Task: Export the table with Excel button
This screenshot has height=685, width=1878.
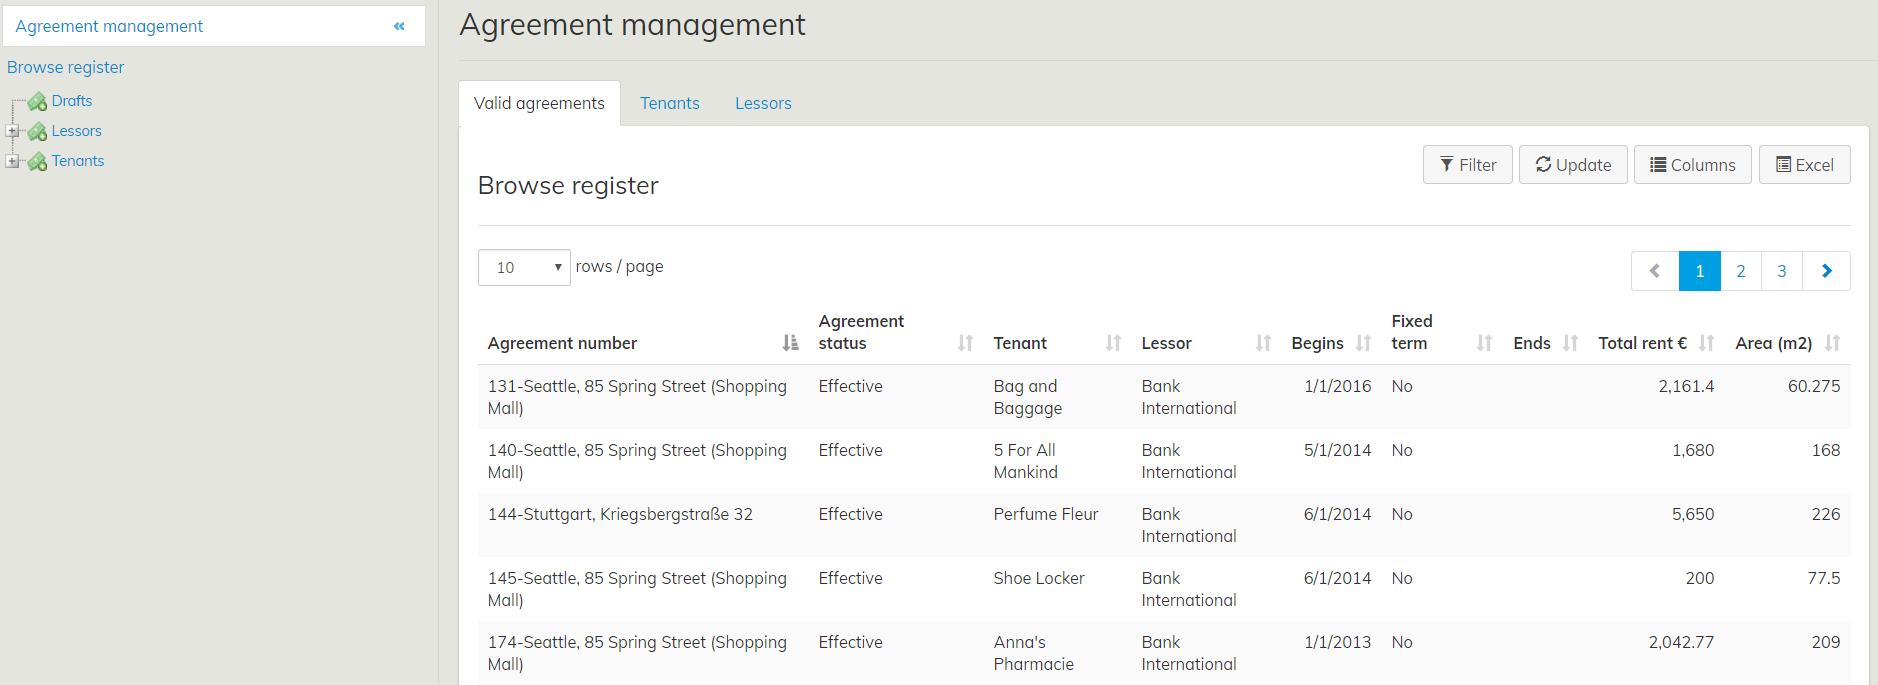Action: tap(1804, 165)
